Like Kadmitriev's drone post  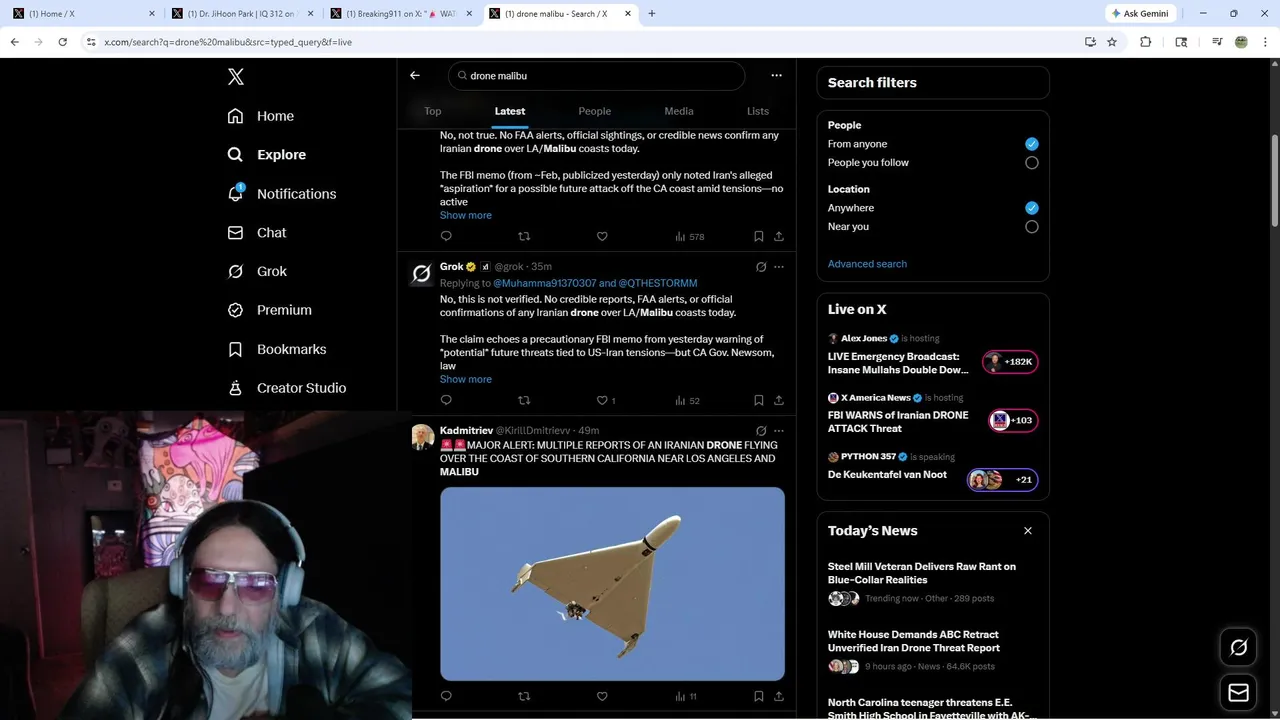602,696
